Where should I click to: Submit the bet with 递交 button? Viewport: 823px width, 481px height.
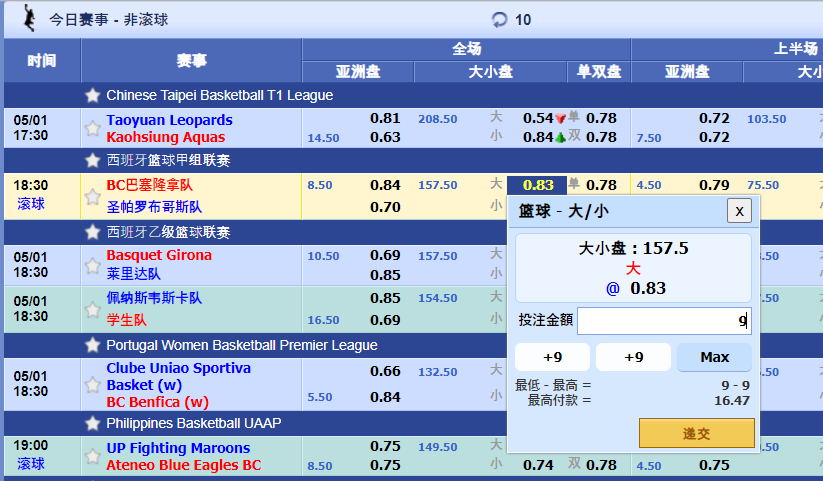696,433
